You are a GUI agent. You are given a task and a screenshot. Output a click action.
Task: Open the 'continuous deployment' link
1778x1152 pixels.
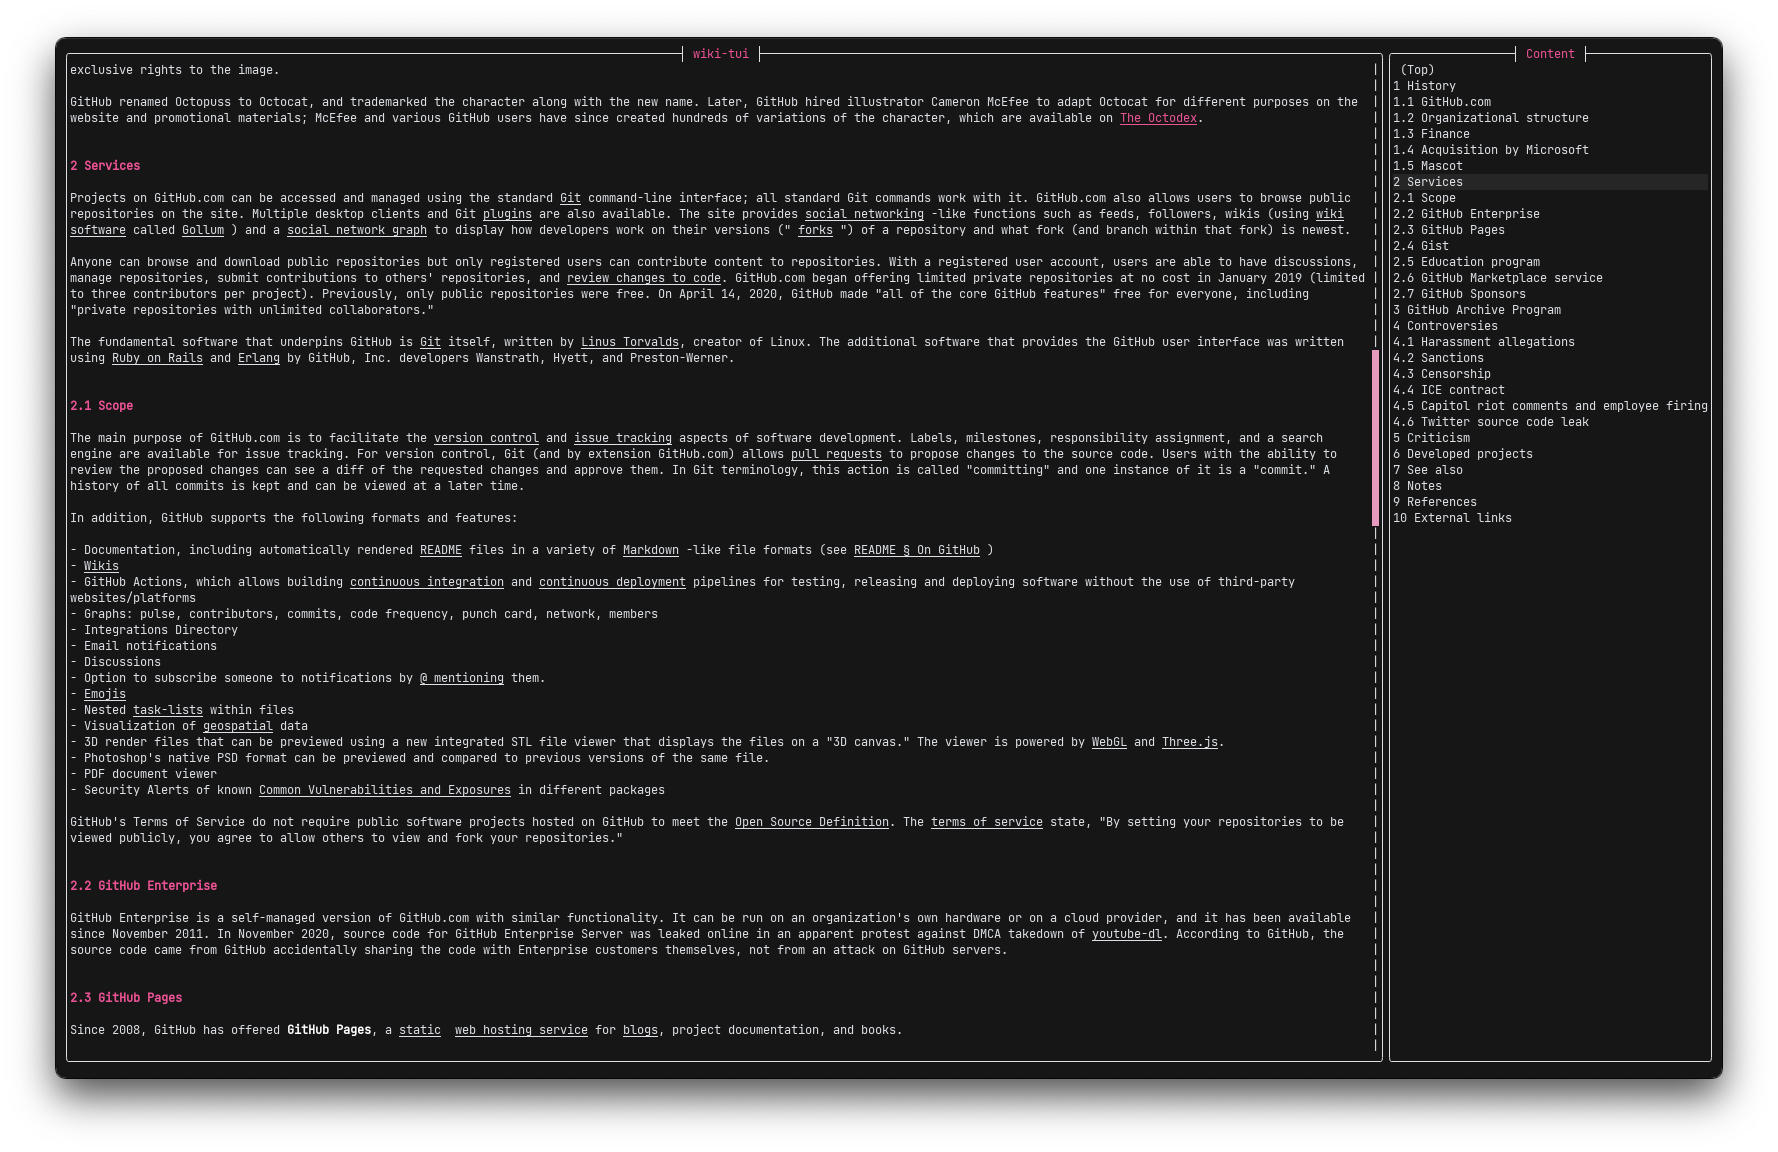point(612,582)
